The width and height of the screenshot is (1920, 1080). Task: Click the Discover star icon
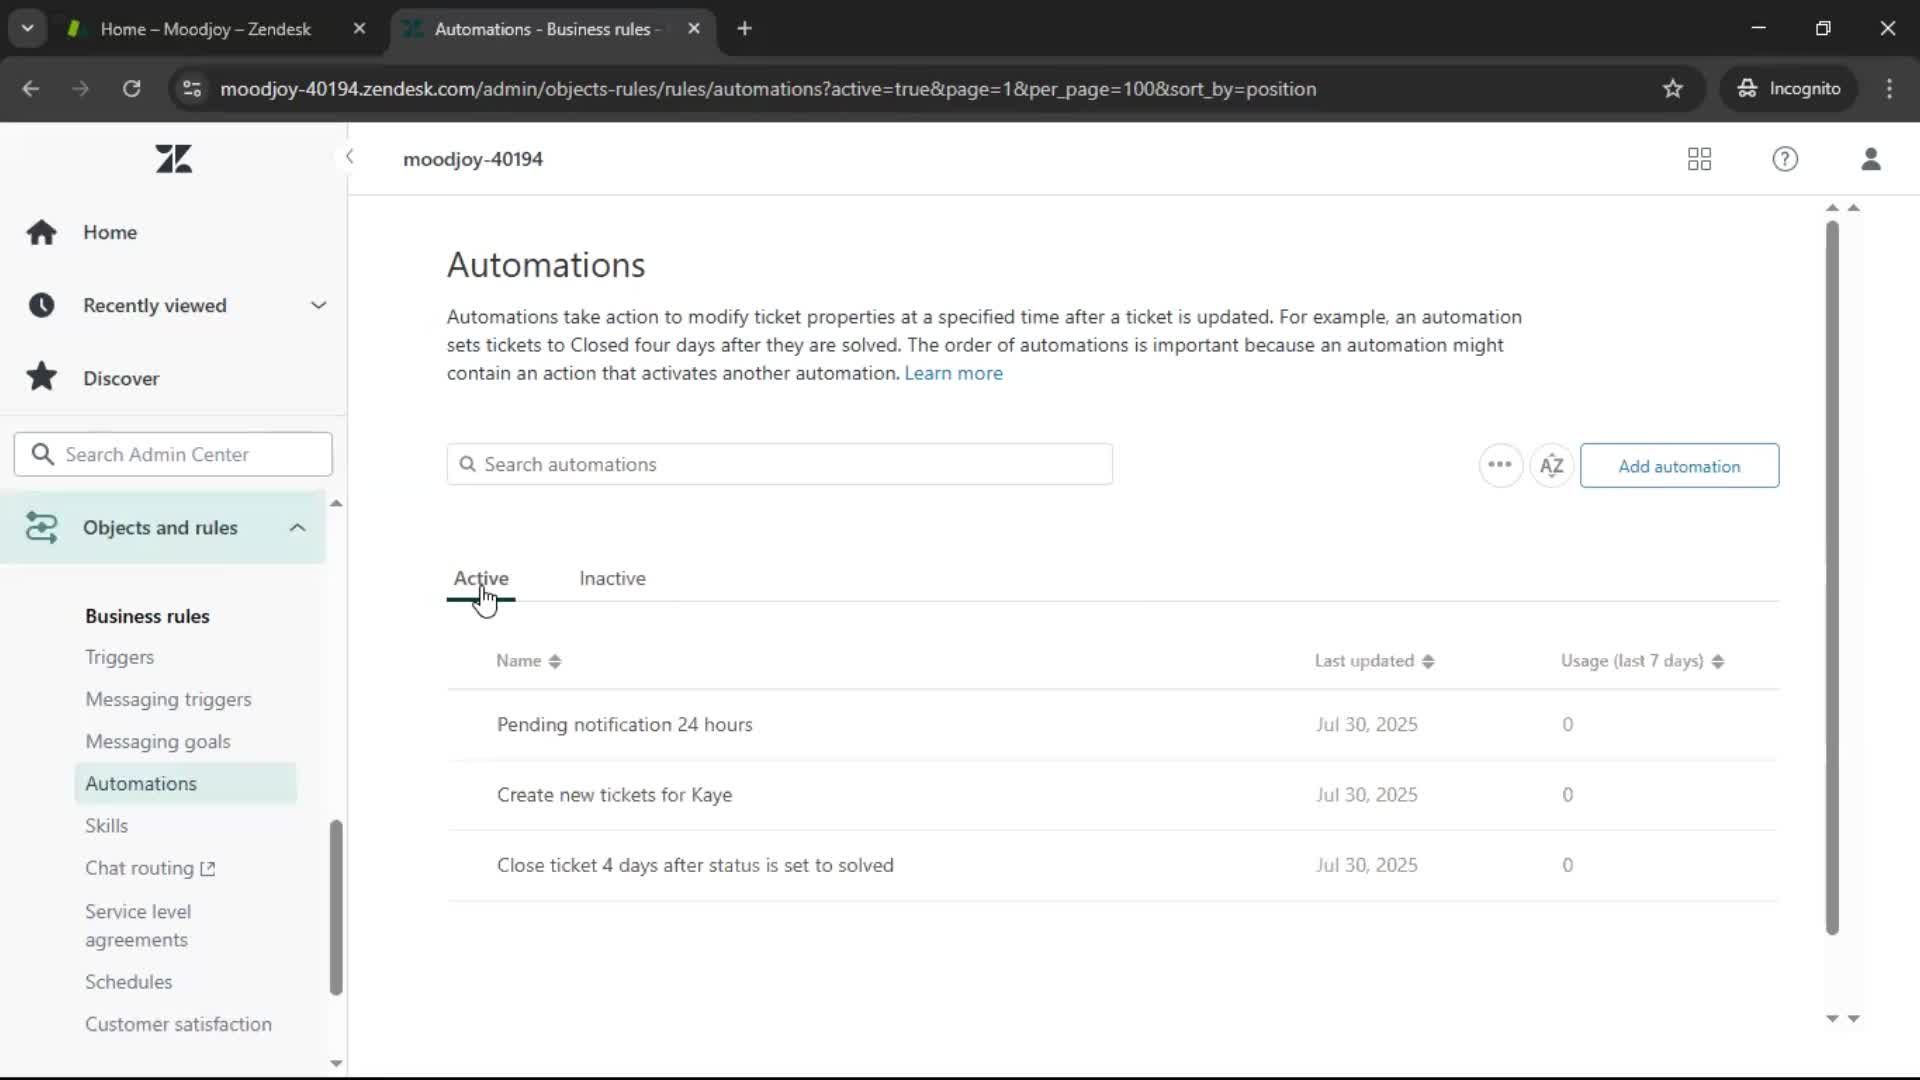(x=41, y=377)
